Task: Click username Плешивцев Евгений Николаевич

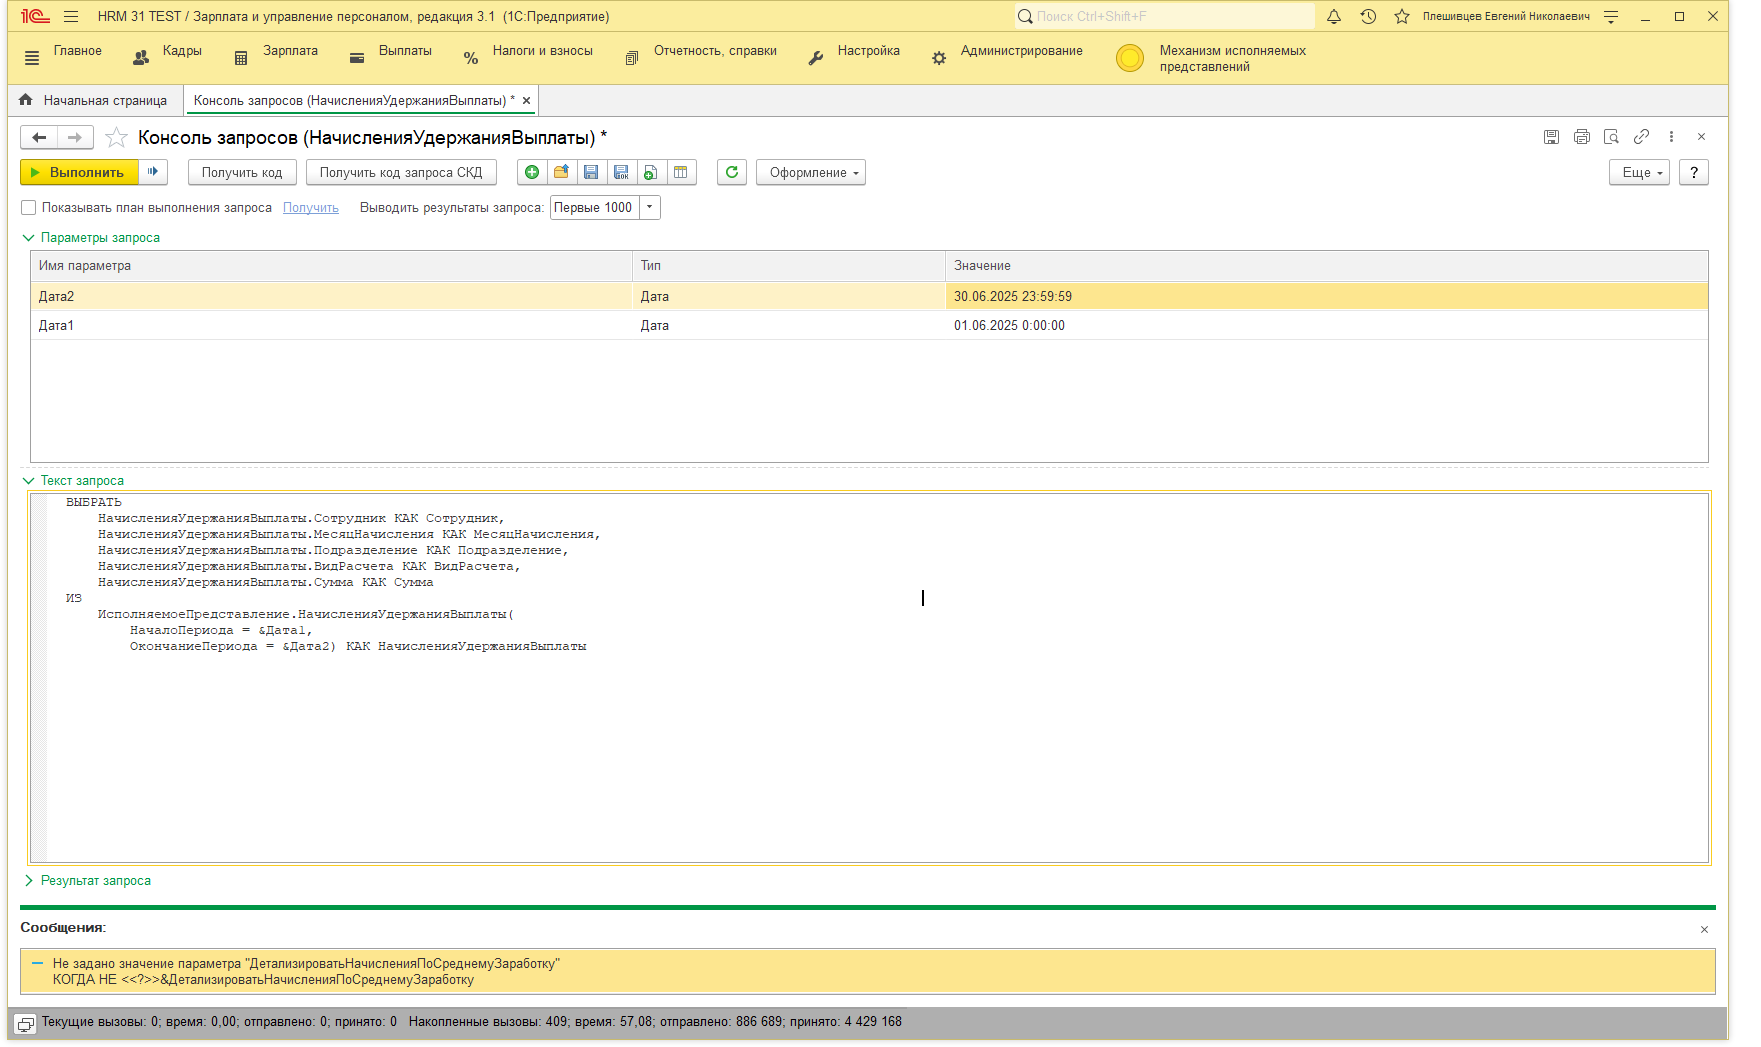Action: [1506, 16]
